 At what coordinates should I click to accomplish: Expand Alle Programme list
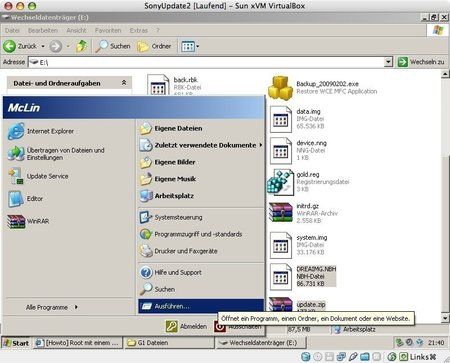(52, 307)
